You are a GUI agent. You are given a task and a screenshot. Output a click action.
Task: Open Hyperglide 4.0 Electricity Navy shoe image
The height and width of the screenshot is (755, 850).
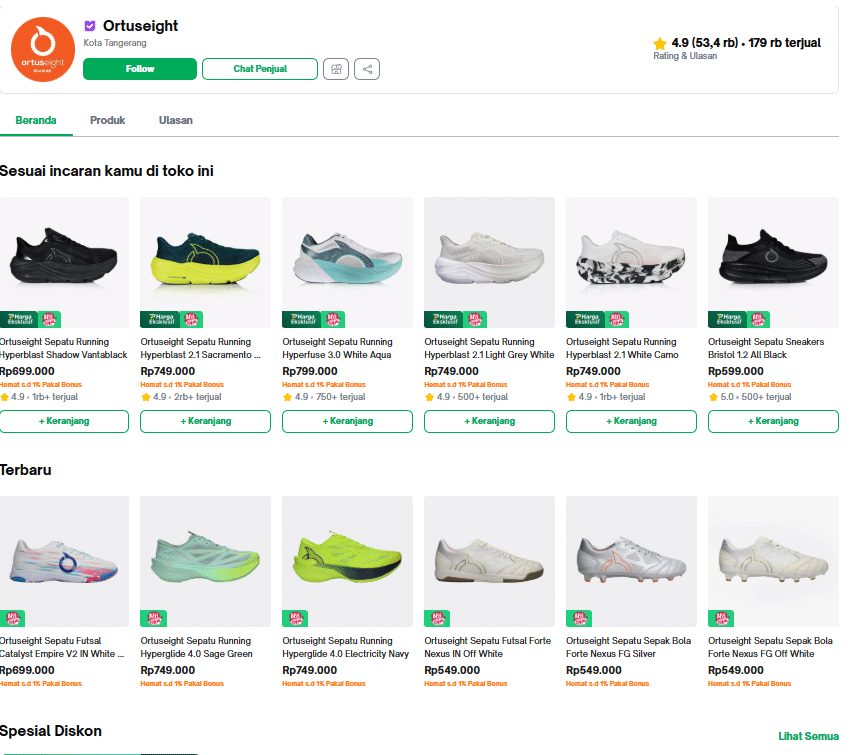347,562
